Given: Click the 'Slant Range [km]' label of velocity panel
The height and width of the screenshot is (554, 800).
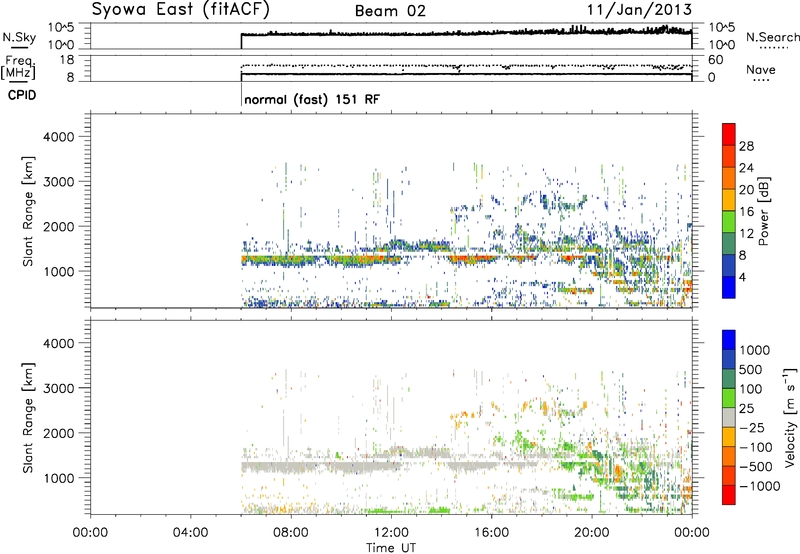Looking at the screenshot, I should click(x=28, y=418).
